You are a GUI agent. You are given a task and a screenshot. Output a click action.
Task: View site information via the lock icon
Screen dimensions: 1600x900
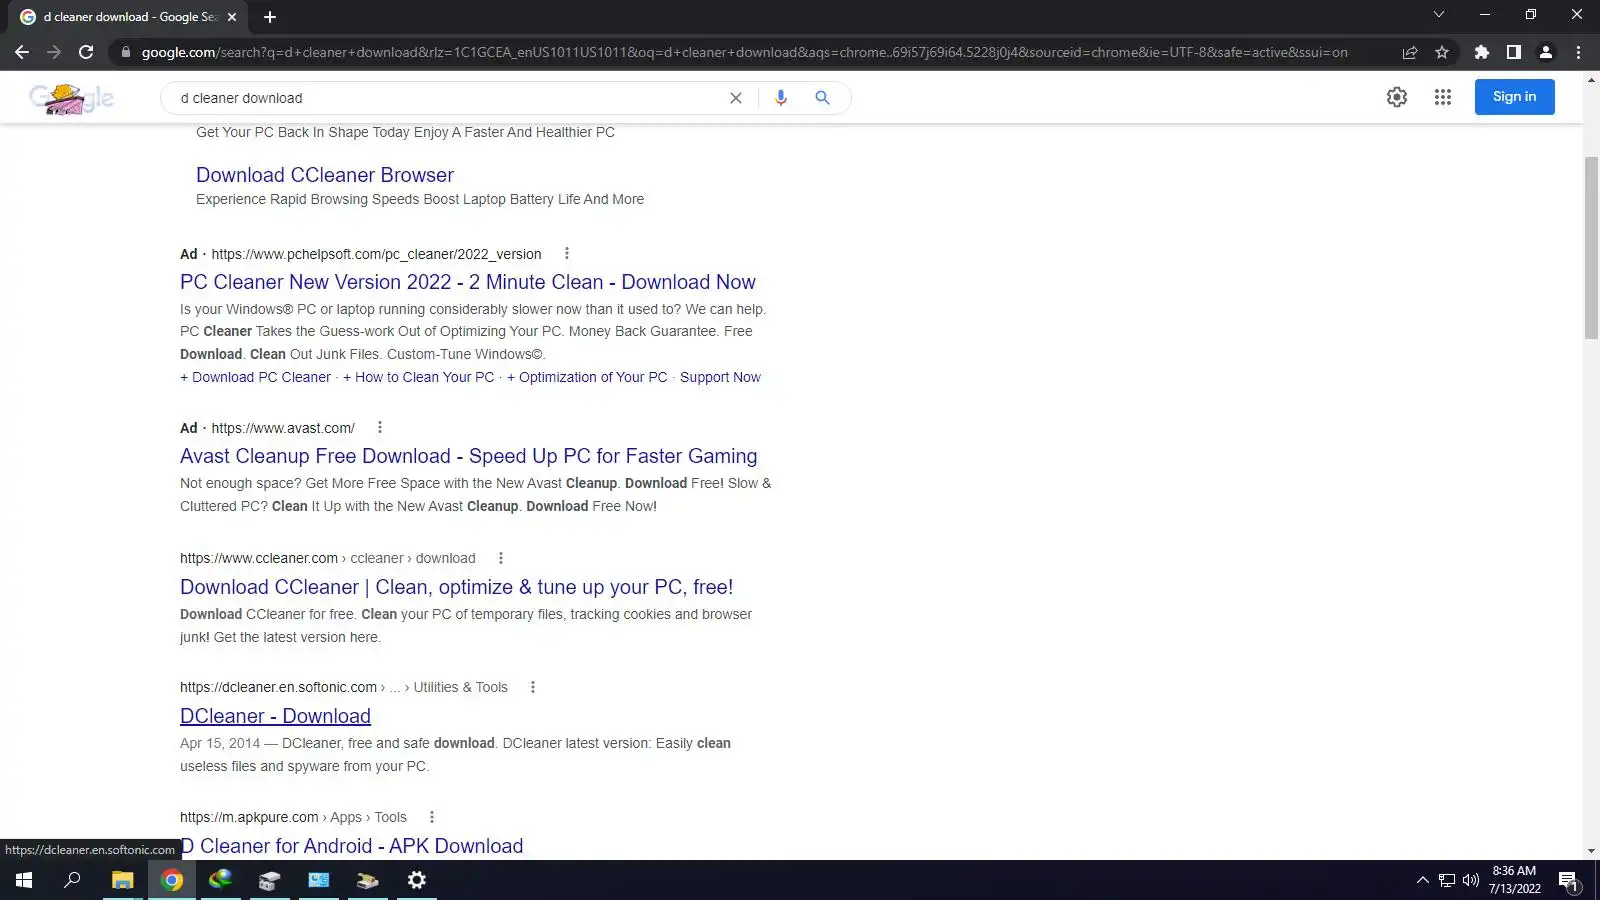coord(125,52)
